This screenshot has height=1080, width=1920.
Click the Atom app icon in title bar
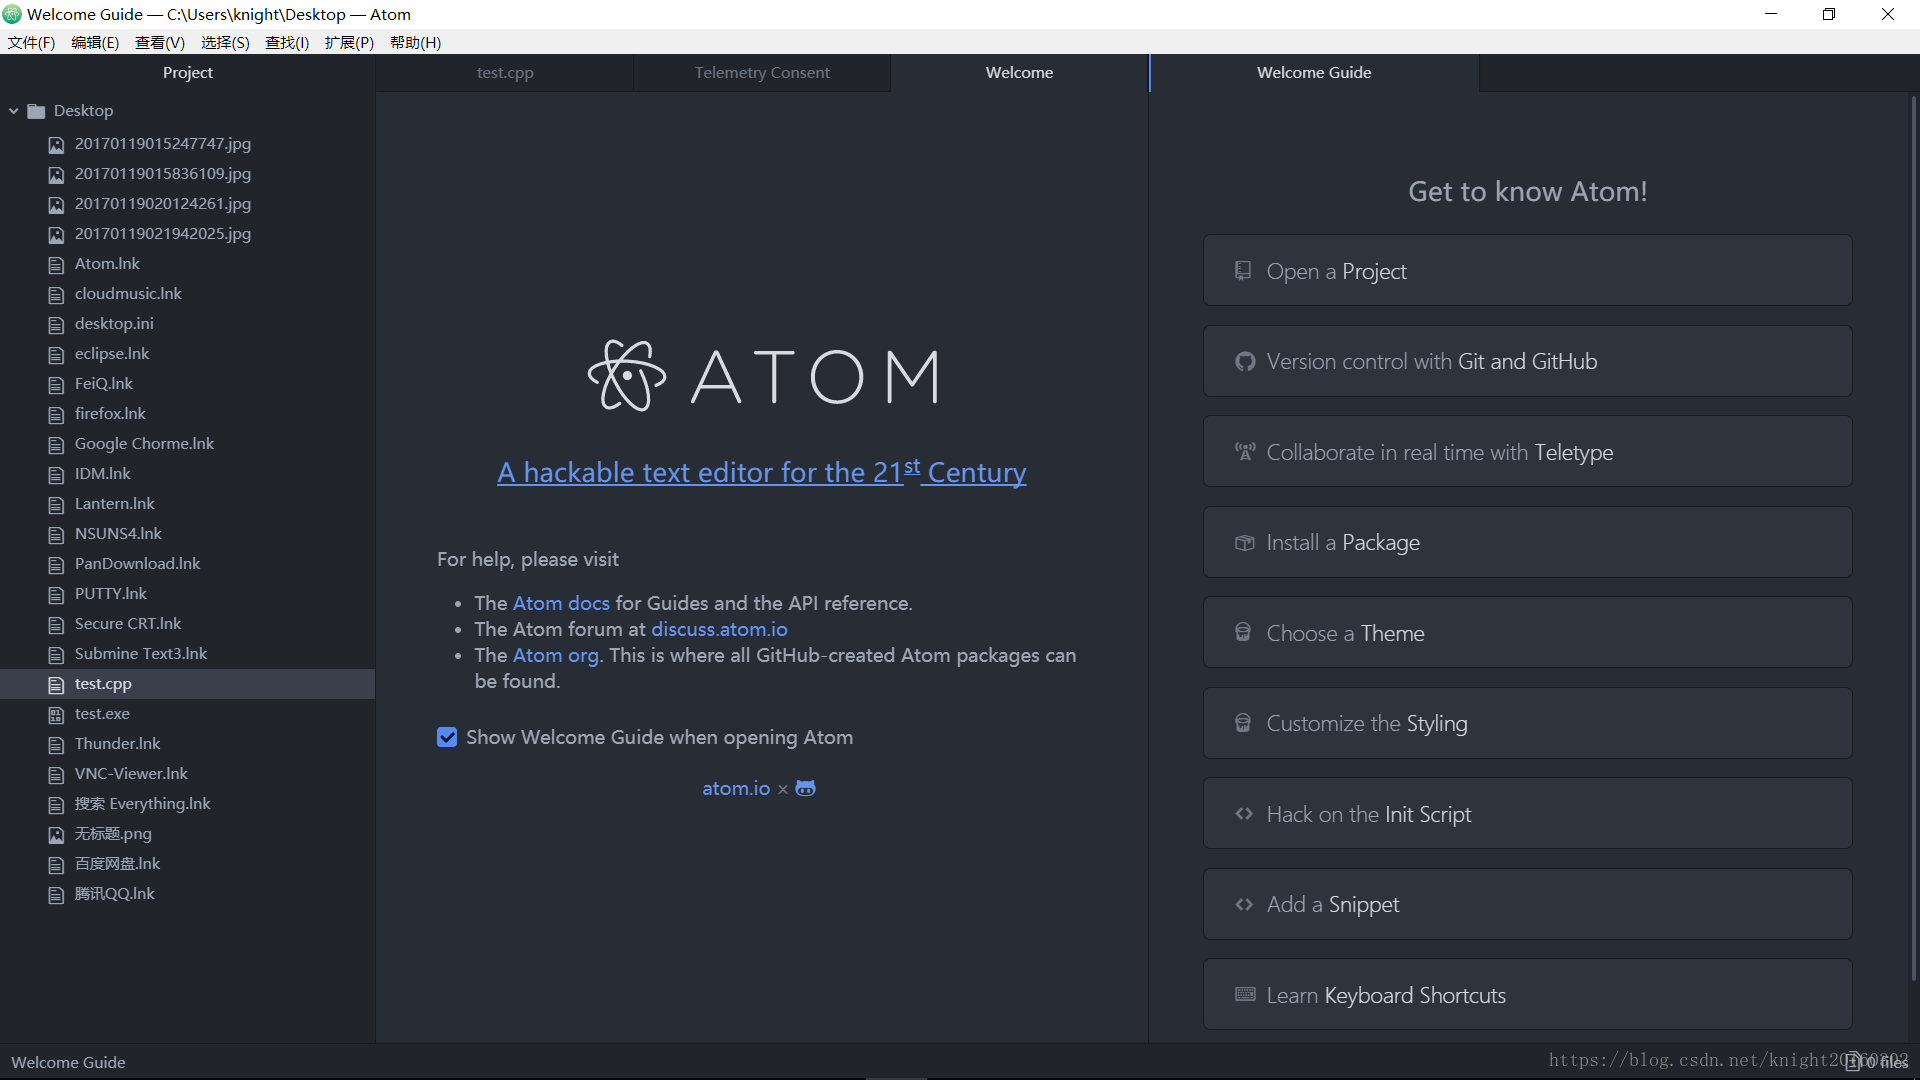[x=12, y=14]
